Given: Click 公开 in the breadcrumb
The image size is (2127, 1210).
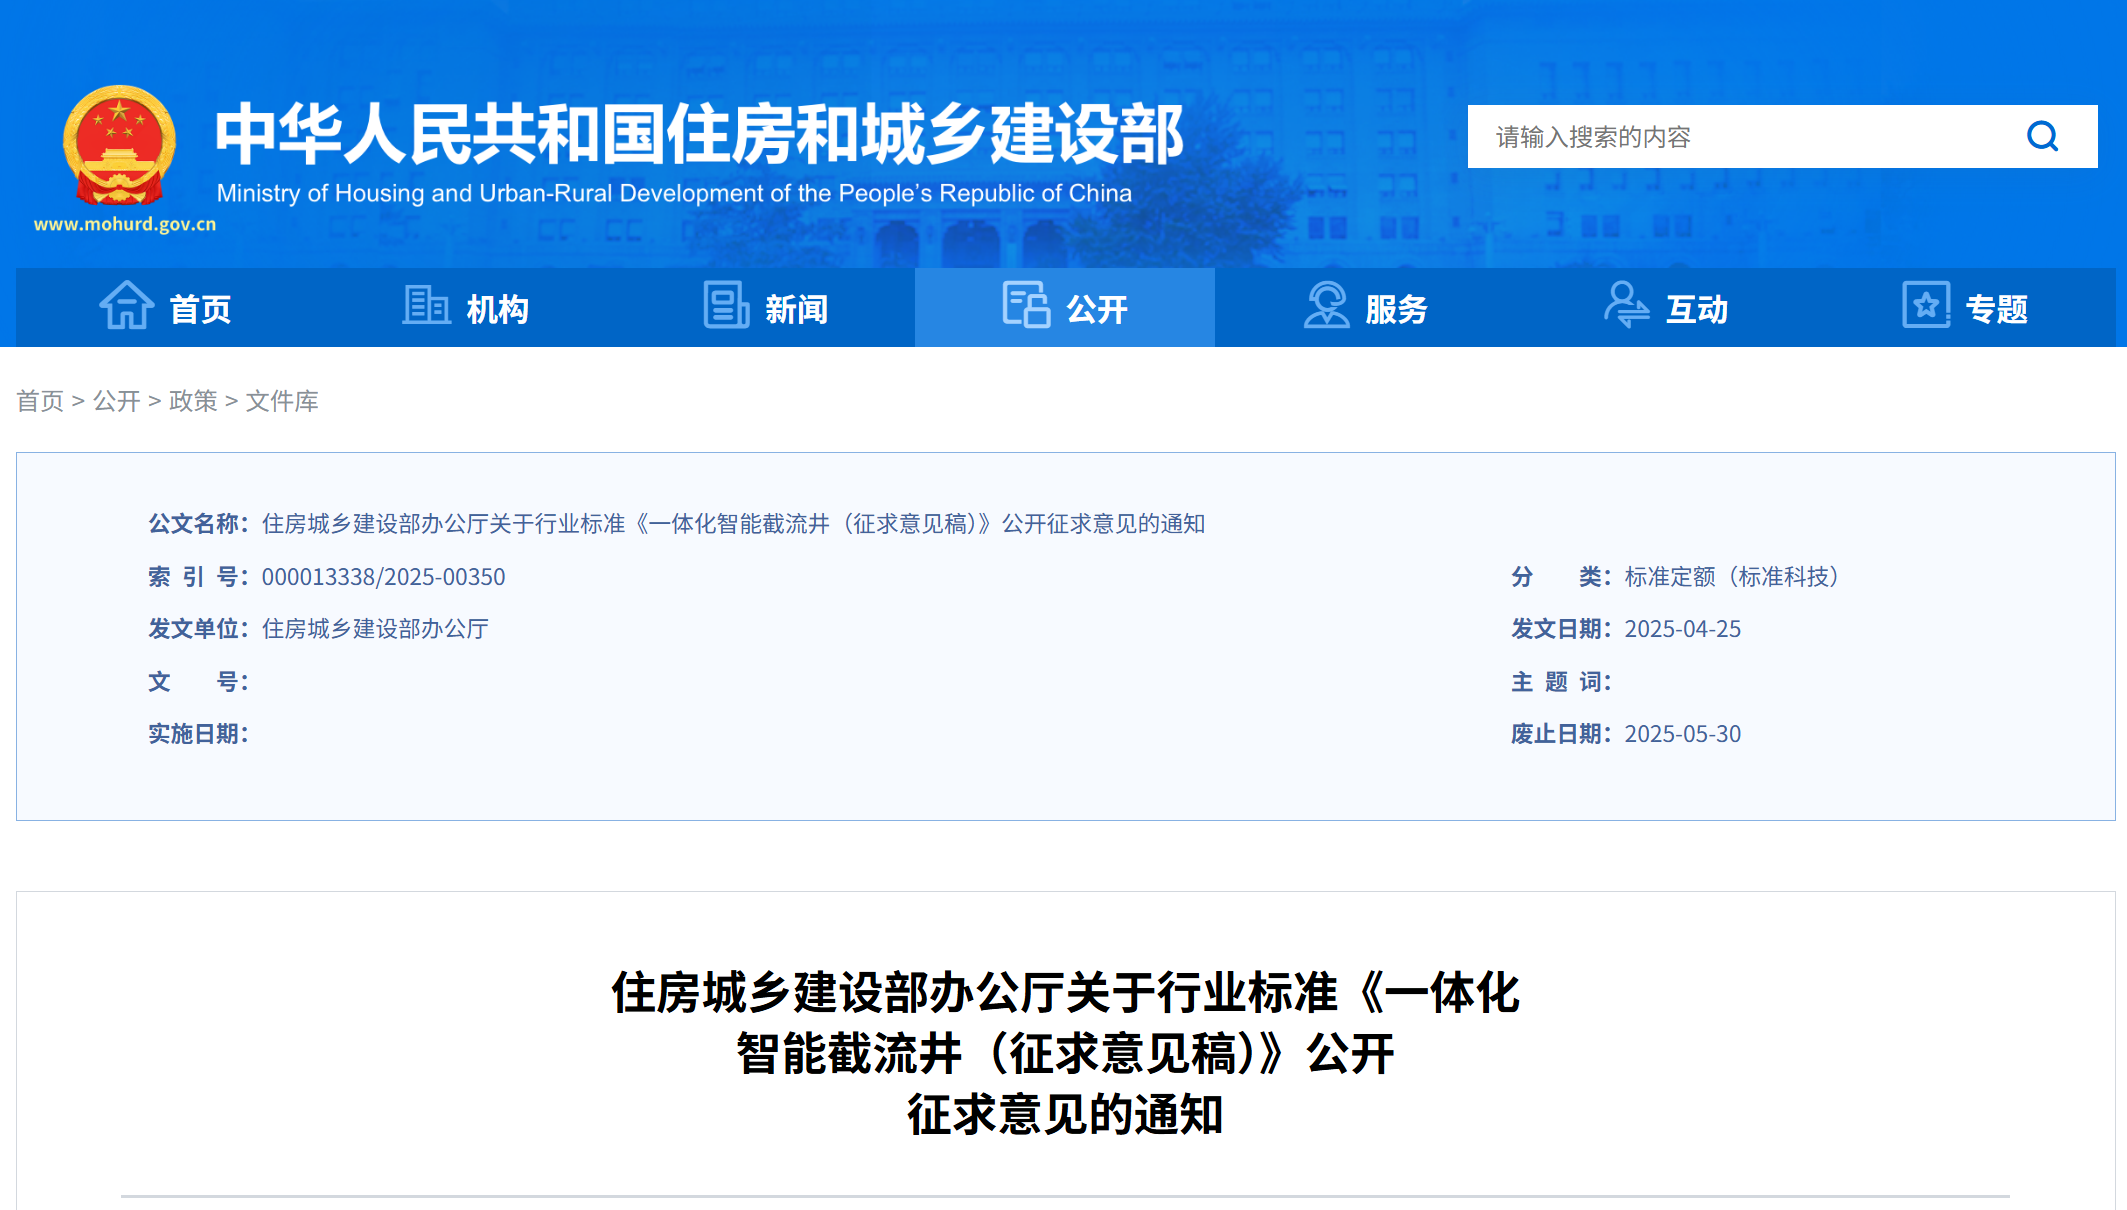Looking at the screenshot, I should pyautogui.click(x=117, y=401).
